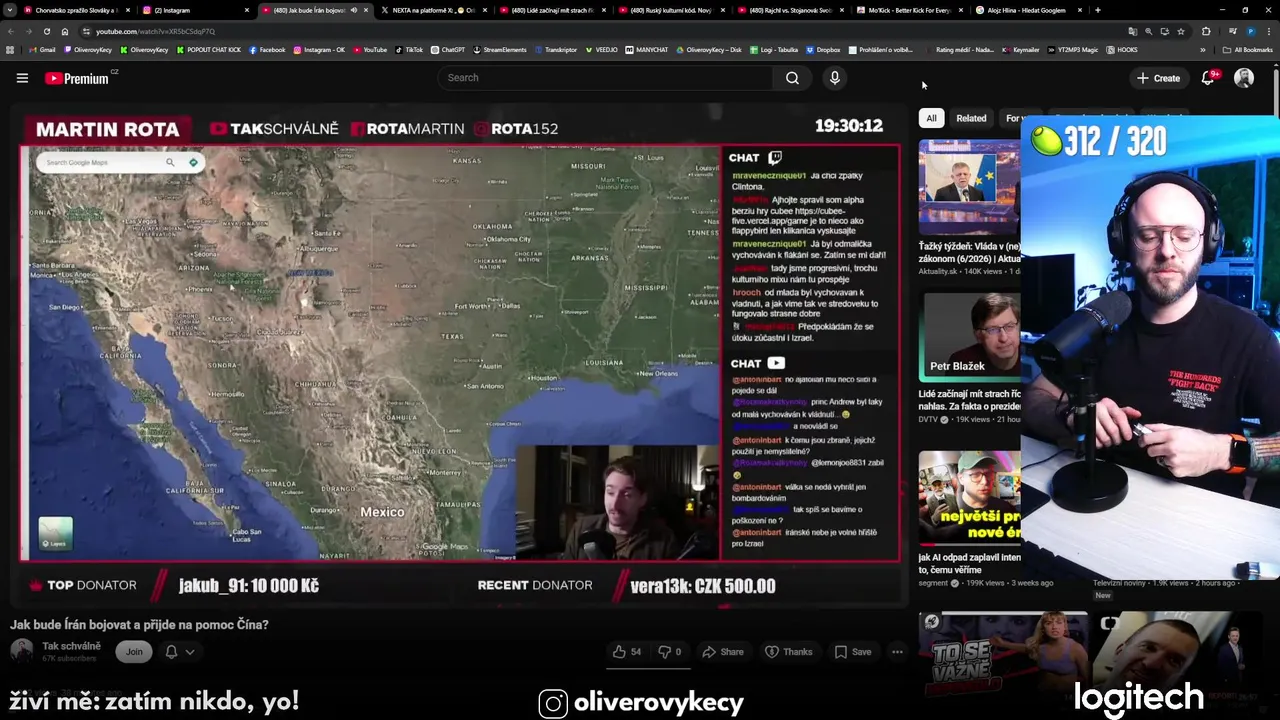Mute the playing YouTube tab speaker icon
The image size is (1280, 720).
pos(353,10)
